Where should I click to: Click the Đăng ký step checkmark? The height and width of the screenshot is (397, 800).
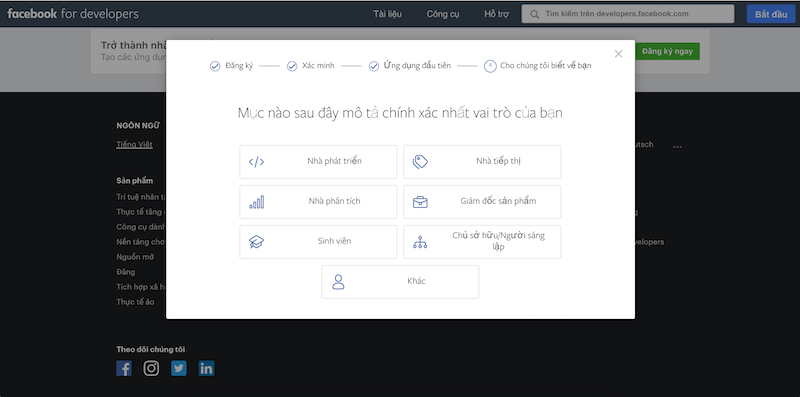215,66
